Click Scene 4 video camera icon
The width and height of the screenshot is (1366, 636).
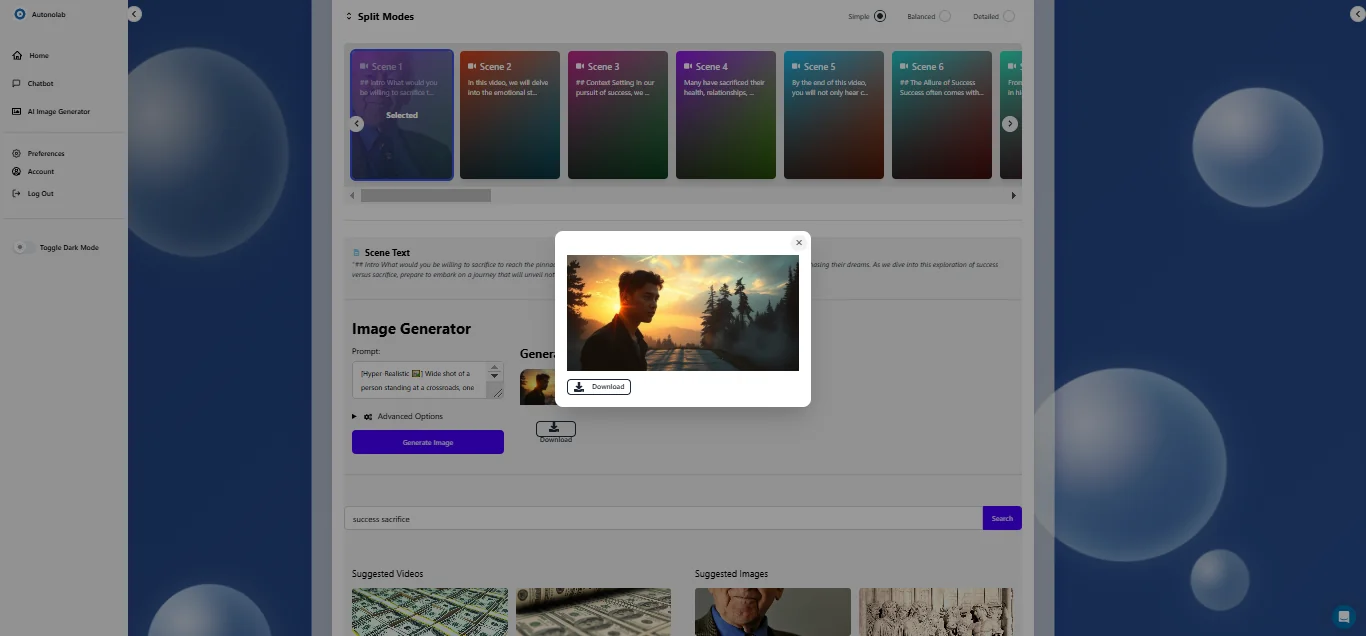[688, 67]
